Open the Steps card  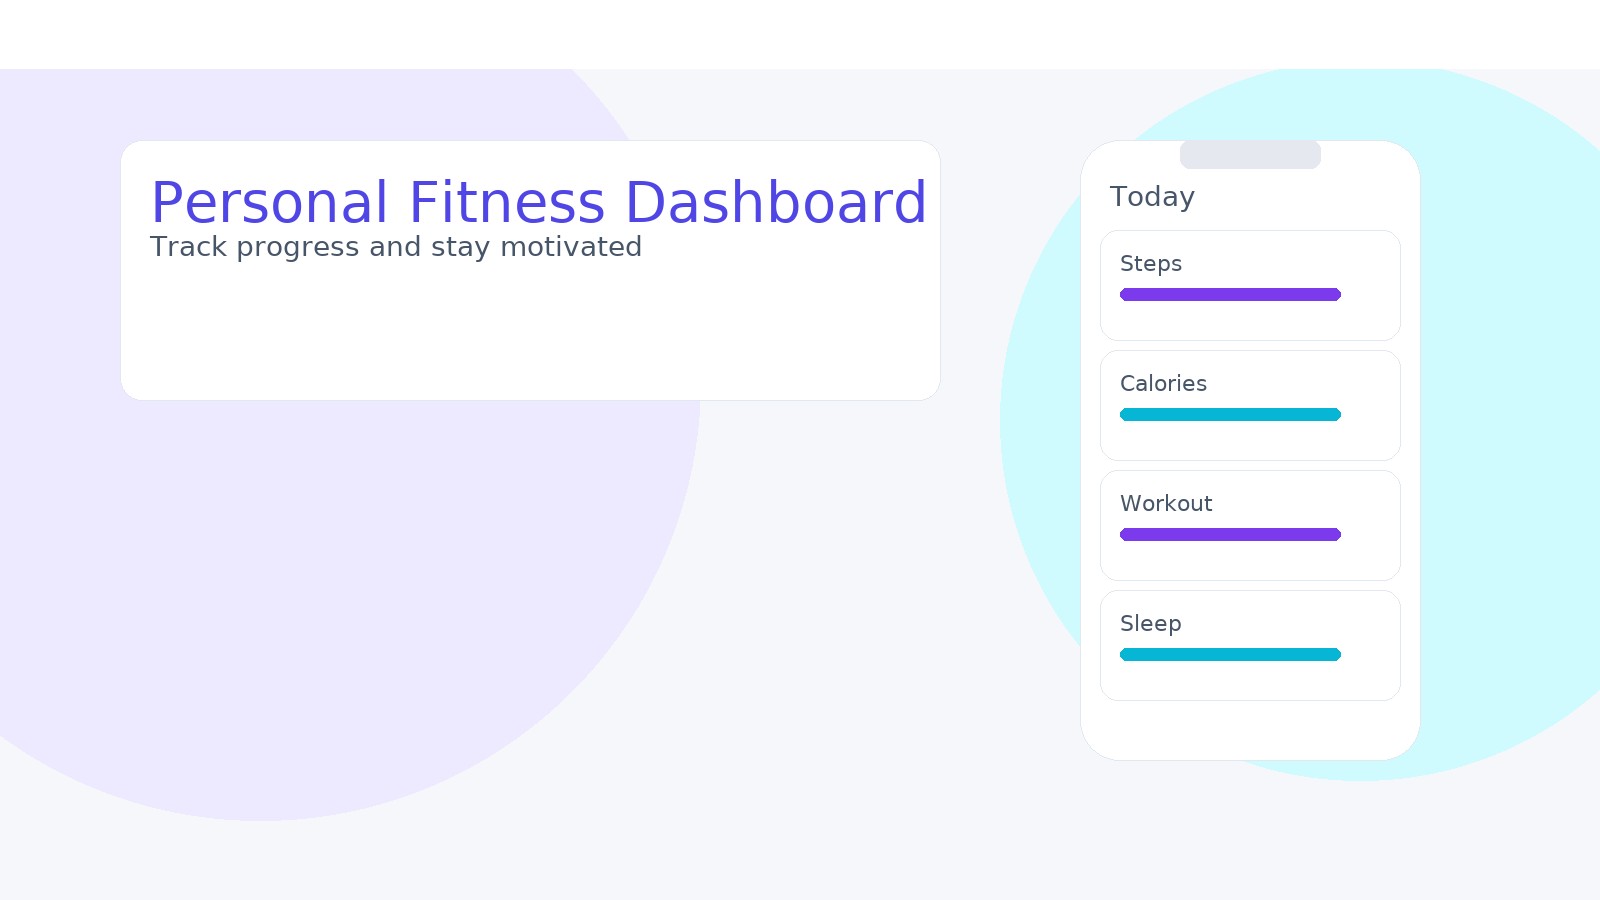click(x=1250, y=286)
